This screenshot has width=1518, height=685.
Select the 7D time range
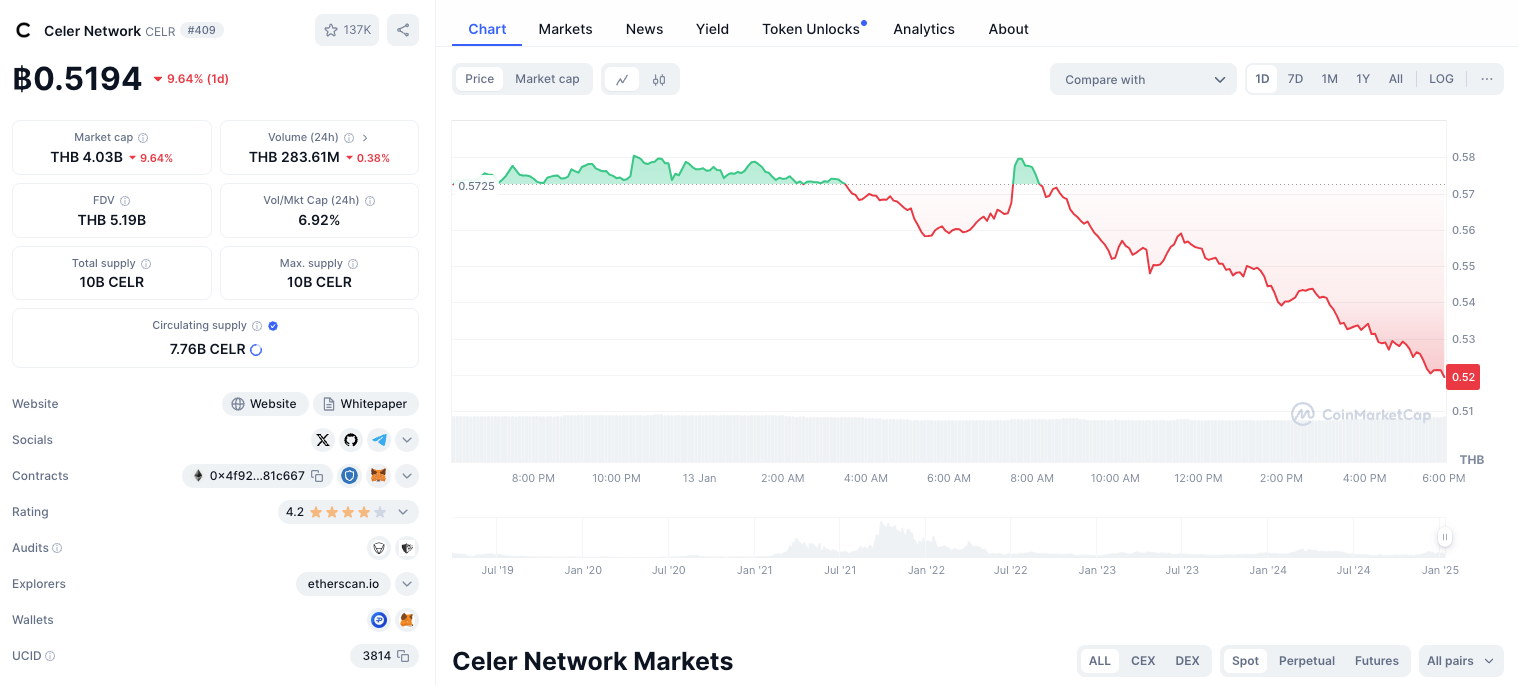(1295, 79)
